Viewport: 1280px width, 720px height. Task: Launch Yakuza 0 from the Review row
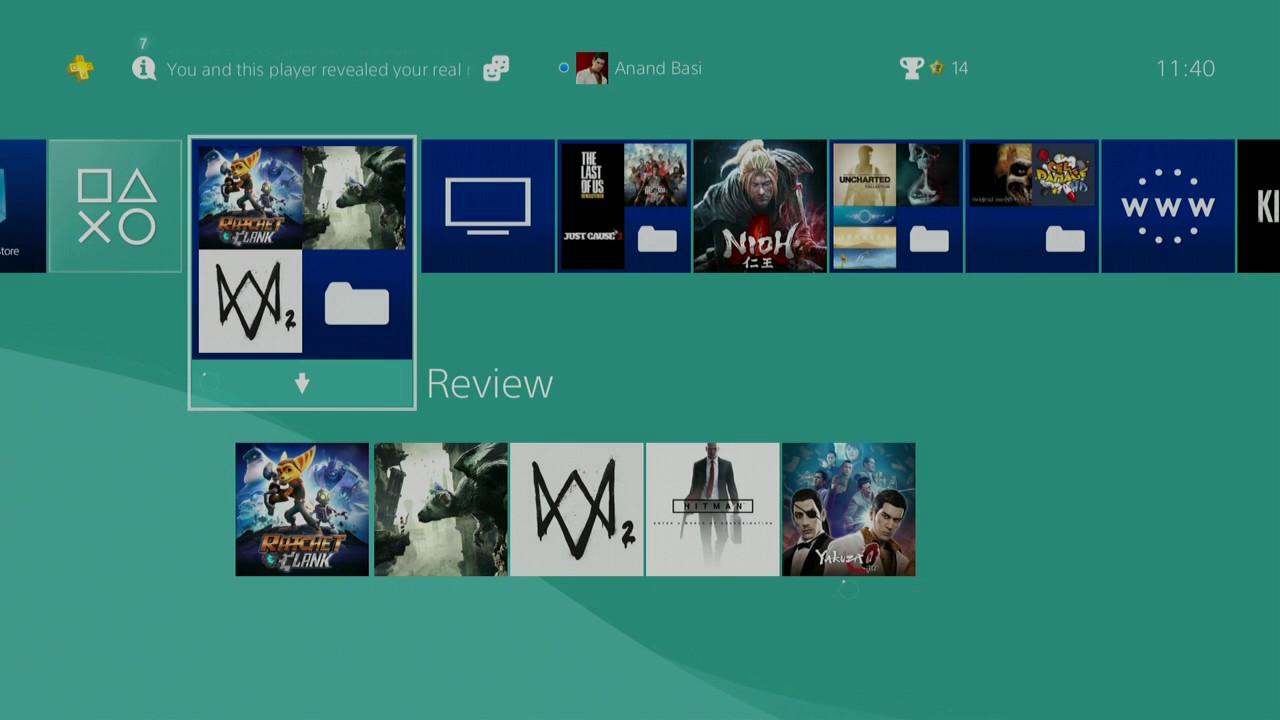point(849,510)
